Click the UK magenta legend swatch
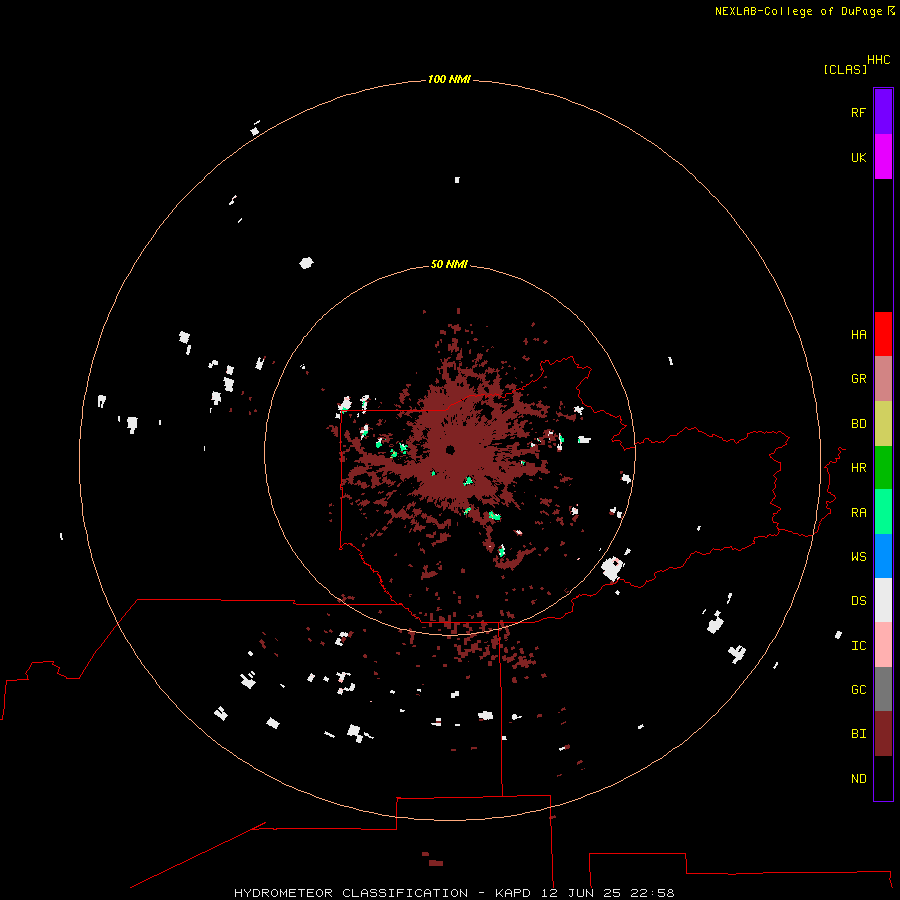Image resolution: width=900 pixels, height=900 pixels. pos(883,157)
